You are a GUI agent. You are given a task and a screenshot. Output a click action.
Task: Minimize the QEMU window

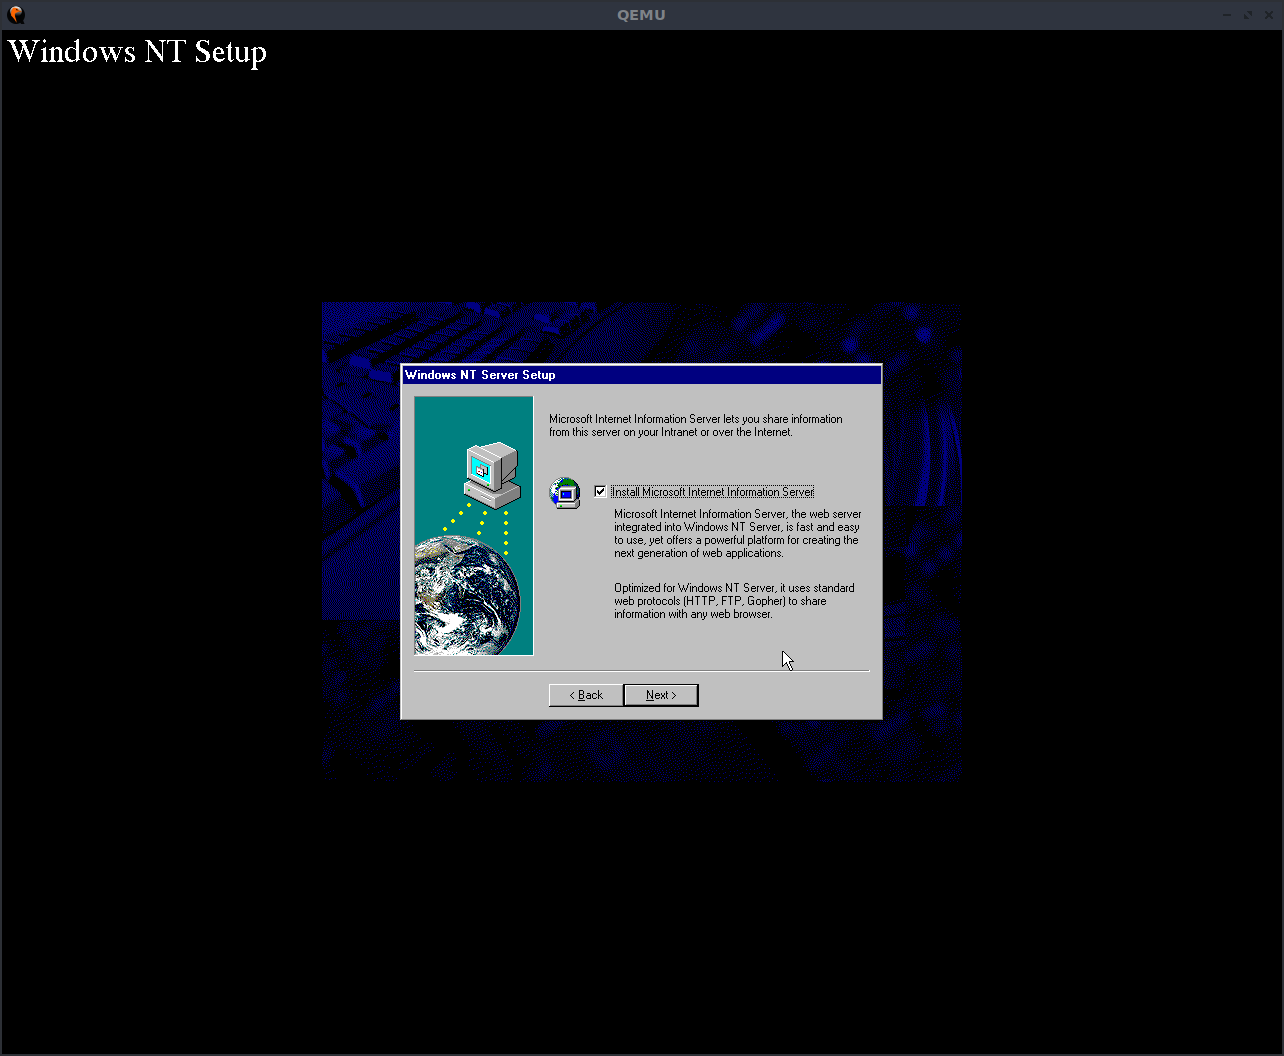(x=1227, y=15)
